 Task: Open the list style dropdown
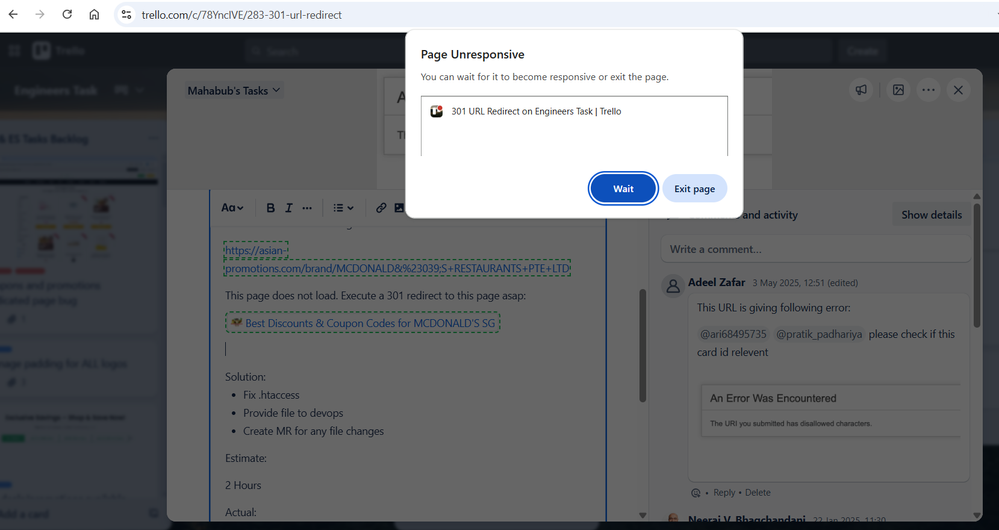click(x=343, y=208)
